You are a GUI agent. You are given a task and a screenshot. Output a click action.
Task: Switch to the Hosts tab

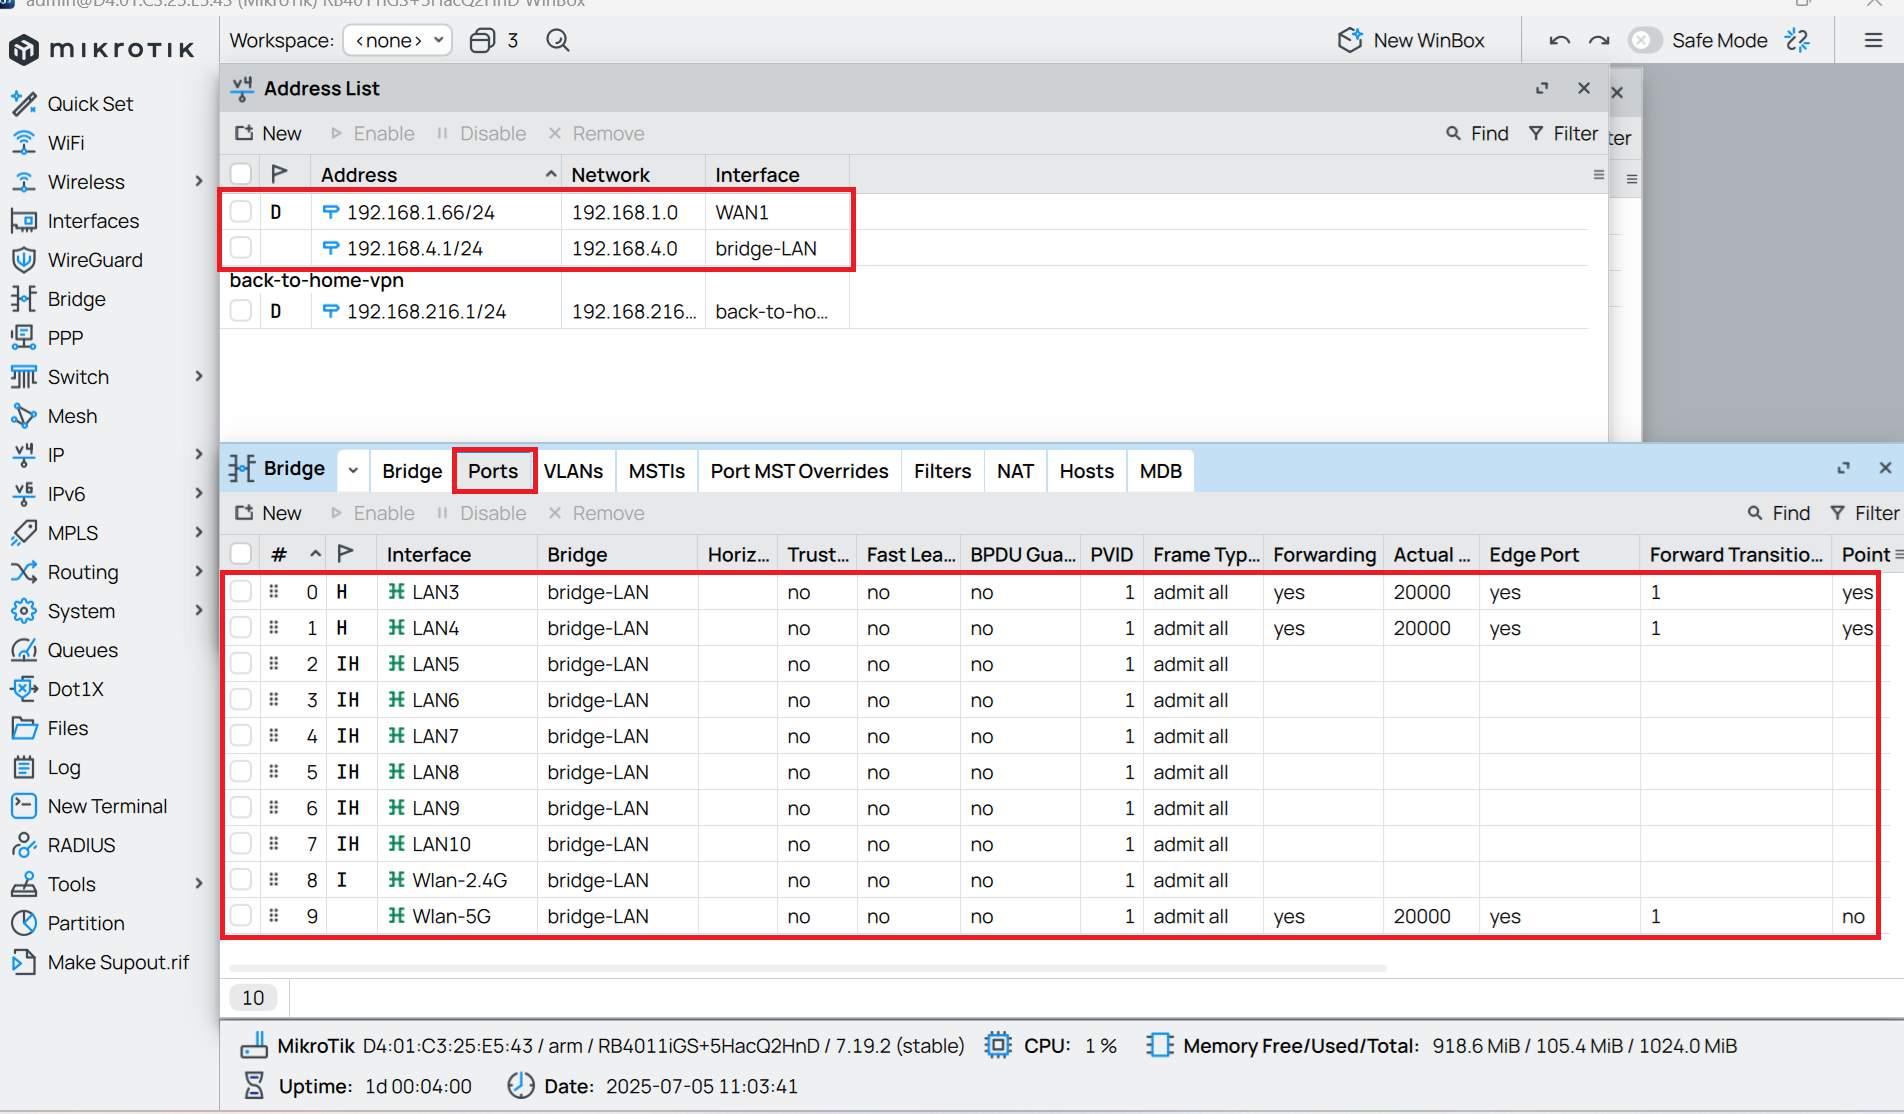[1086, 471]
